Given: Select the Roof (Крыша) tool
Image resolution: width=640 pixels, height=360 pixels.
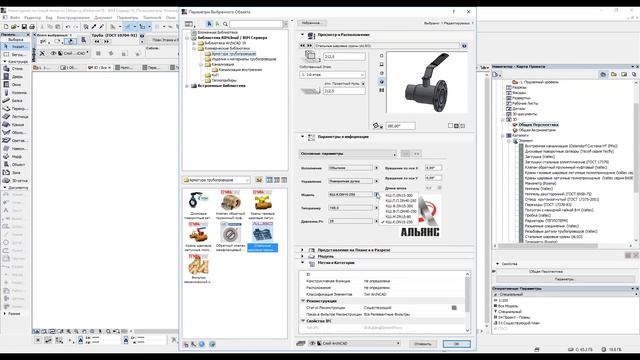Looking at the screenshot, I should 15,124.
